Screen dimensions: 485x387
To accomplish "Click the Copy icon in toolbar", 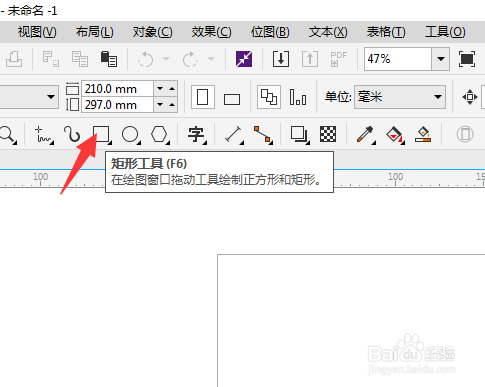I will [80, 59].
